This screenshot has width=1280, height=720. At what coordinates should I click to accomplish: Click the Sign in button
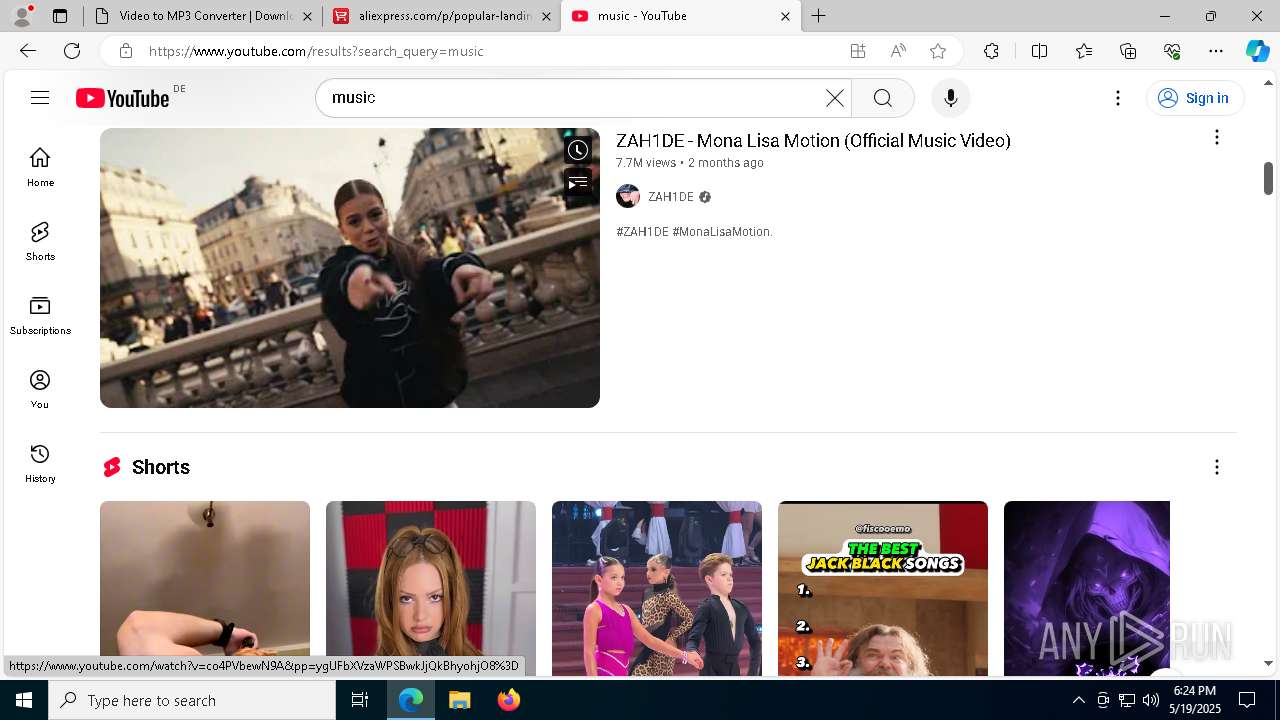pyautogui.click(x=1194, y=98)
